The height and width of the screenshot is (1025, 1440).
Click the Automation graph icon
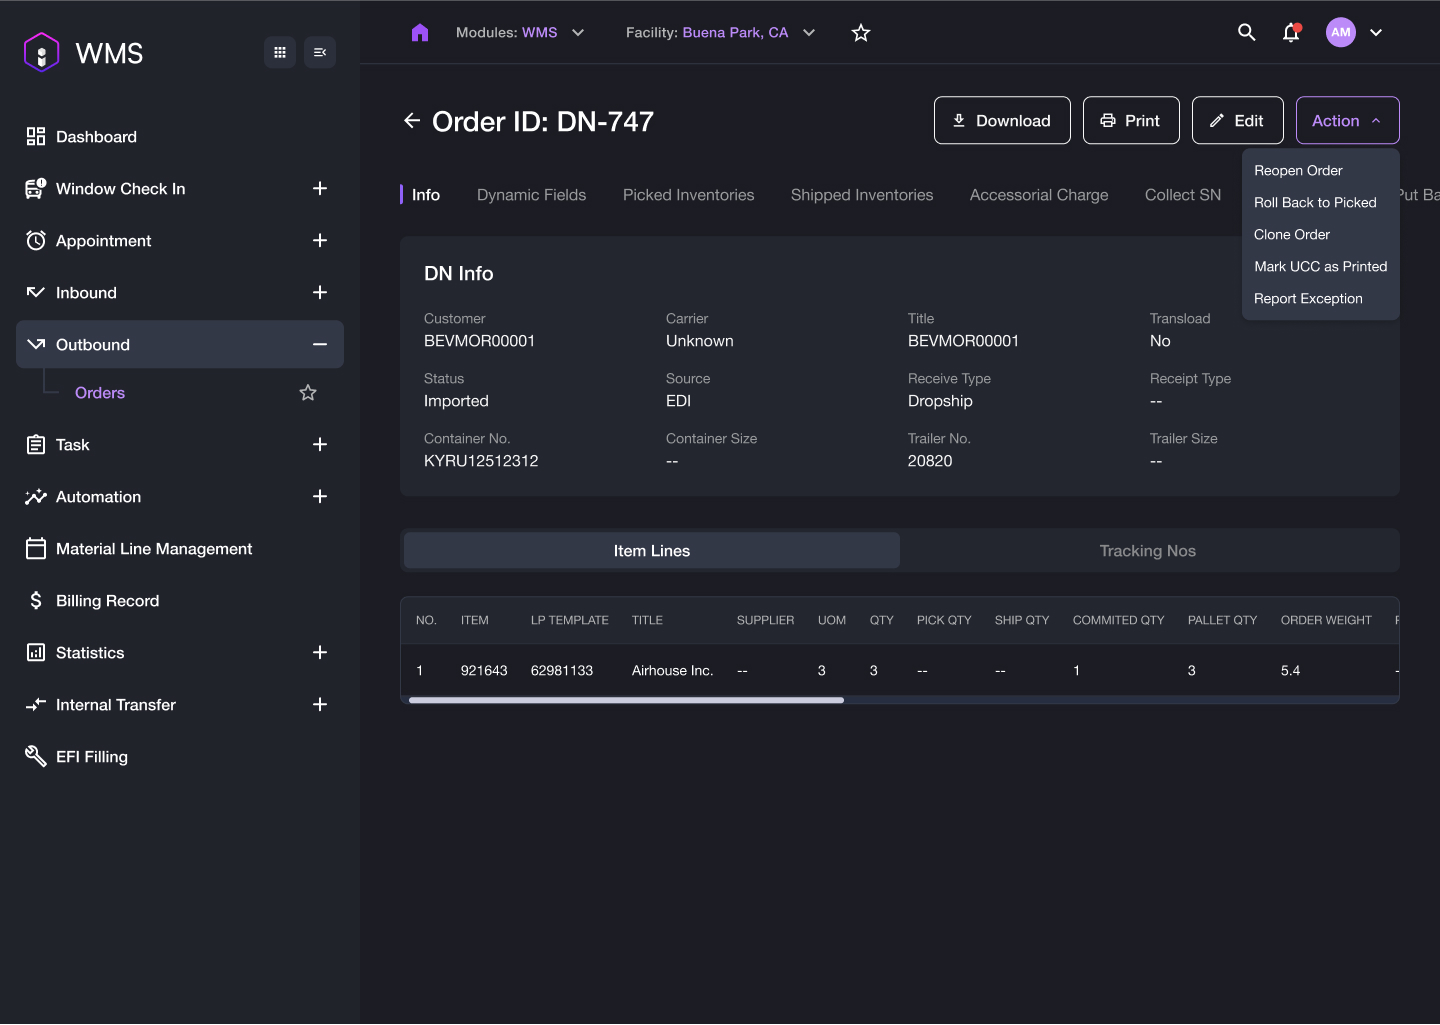point(36,496)
